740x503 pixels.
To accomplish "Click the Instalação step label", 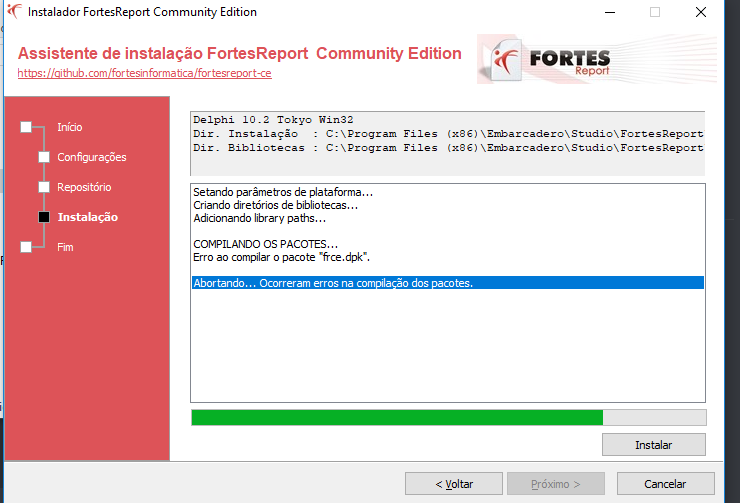I will coord(88,217).
